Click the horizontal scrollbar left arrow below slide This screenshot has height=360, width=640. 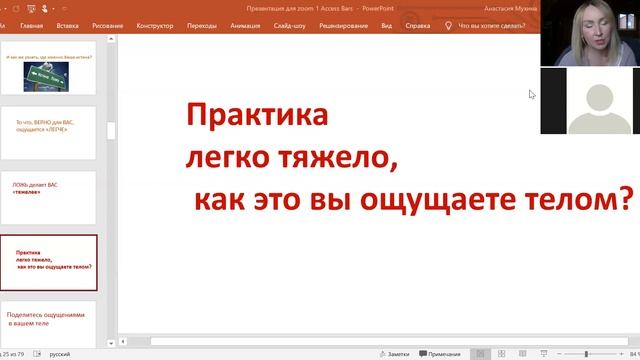point(123,341)
